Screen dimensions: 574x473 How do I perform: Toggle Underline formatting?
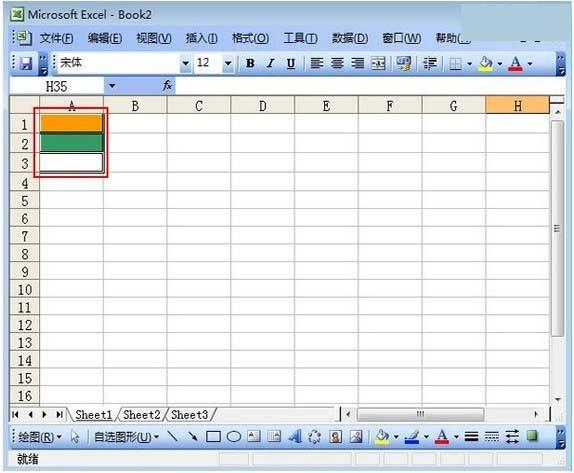(x=291, y=63)
